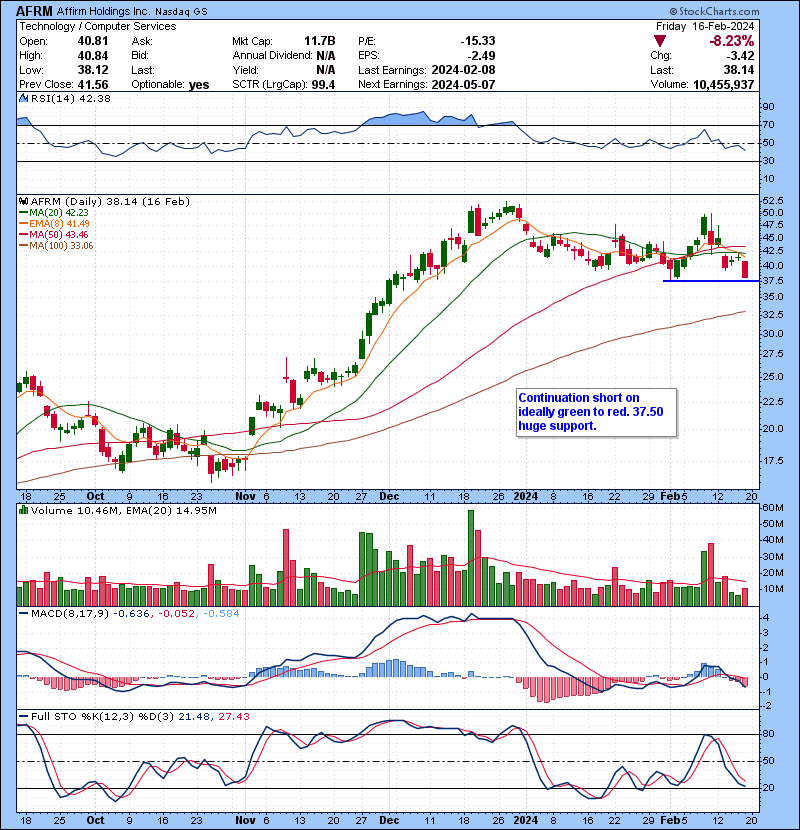
Task: Click the P/E value -15.33
Action: tap(478, 41)
